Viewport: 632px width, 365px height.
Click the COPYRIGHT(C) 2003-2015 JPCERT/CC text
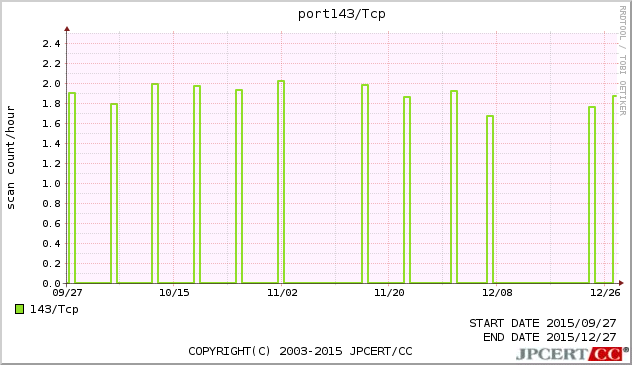click(x=300, y=351)
